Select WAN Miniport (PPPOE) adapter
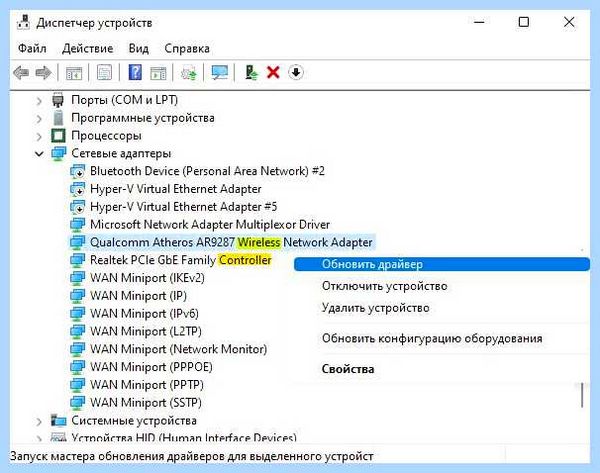 click(x=151, y=367)
